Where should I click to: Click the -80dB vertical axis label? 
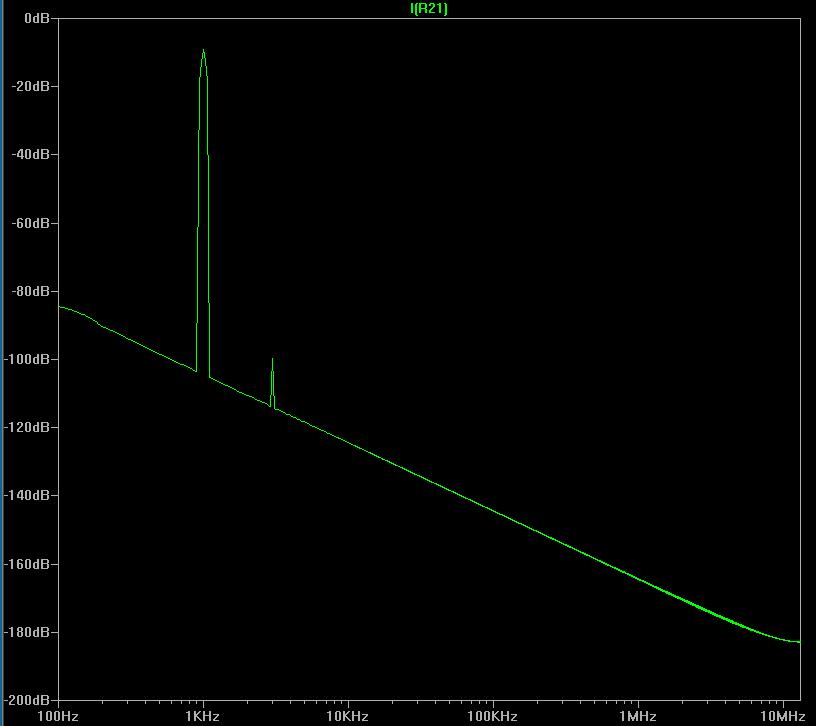coord(30,291)
